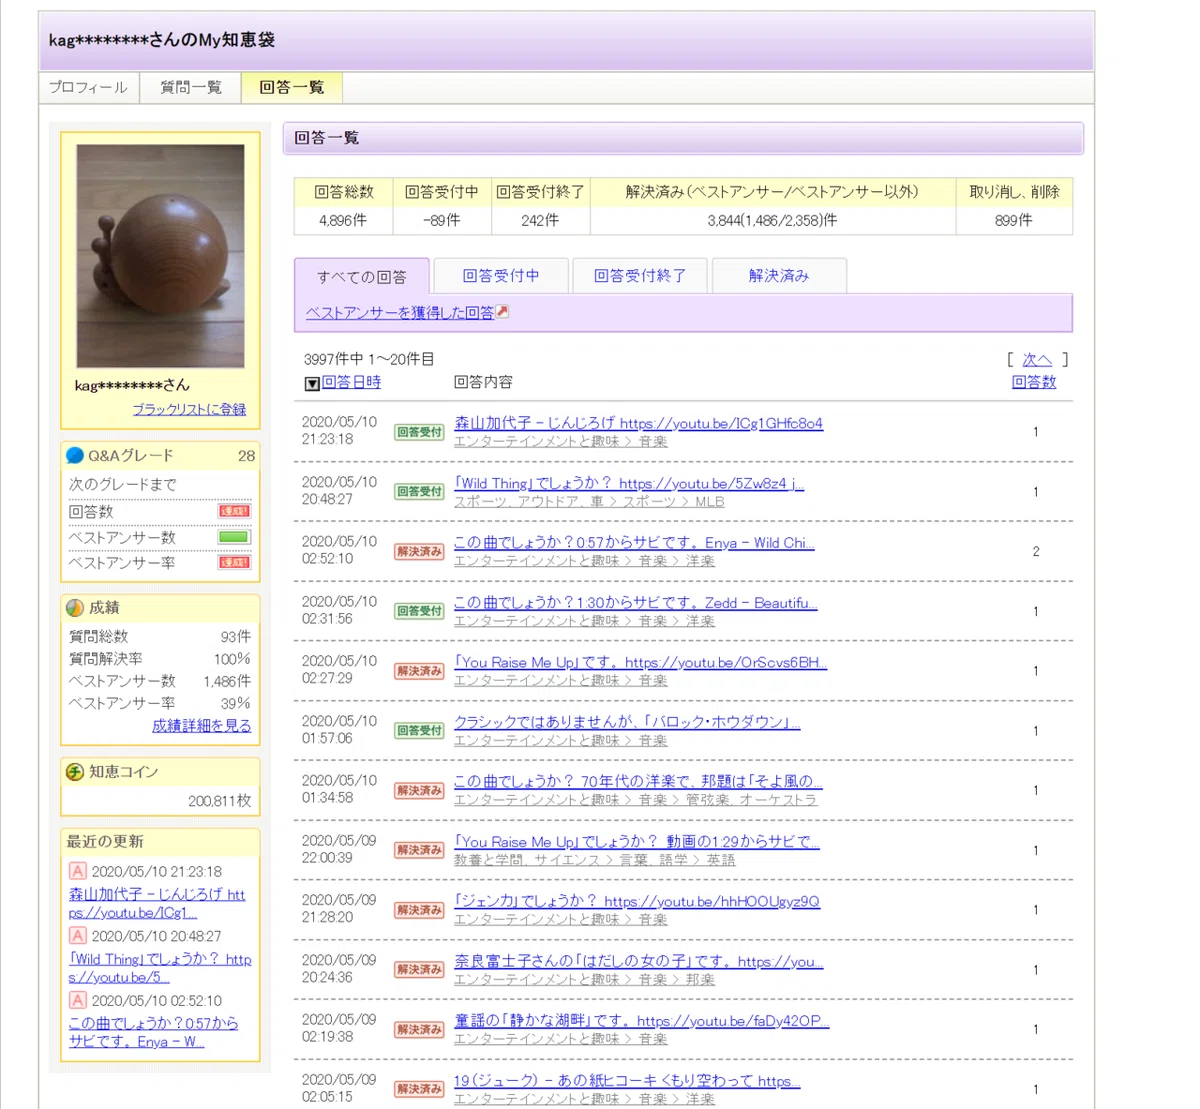Screen dimensions: 1200x1109
Task: Sort the list by 回答数
Action: tap(1034, 382)
